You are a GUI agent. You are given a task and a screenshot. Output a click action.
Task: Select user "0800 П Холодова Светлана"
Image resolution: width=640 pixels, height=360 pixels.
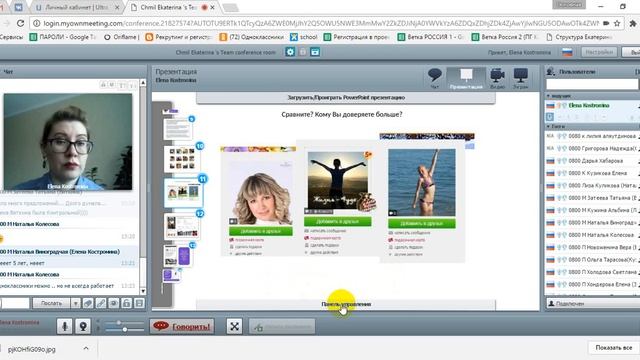point(602,272)
